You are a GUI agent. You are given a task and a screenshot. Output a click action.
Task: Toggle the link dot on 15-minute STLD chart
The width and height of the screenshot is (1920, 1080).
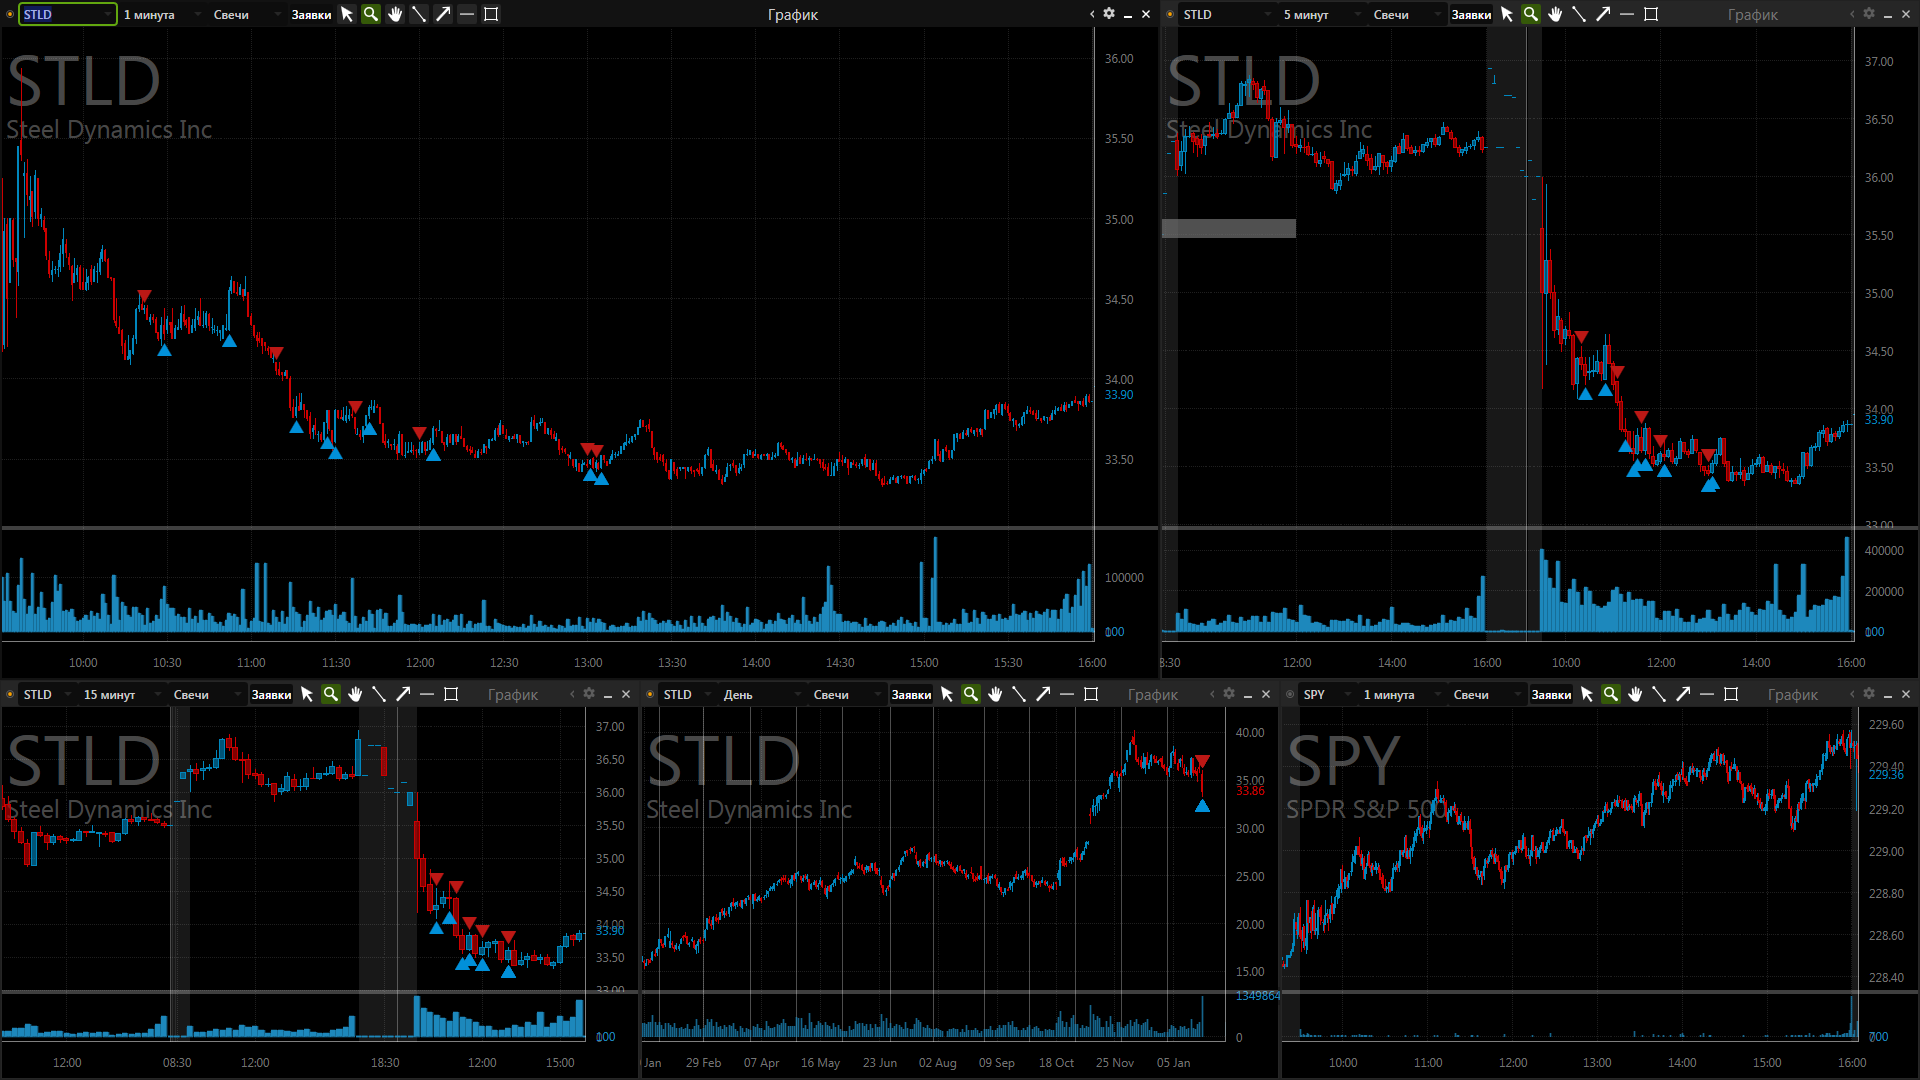pyautogui.click(x=10, y=694)
